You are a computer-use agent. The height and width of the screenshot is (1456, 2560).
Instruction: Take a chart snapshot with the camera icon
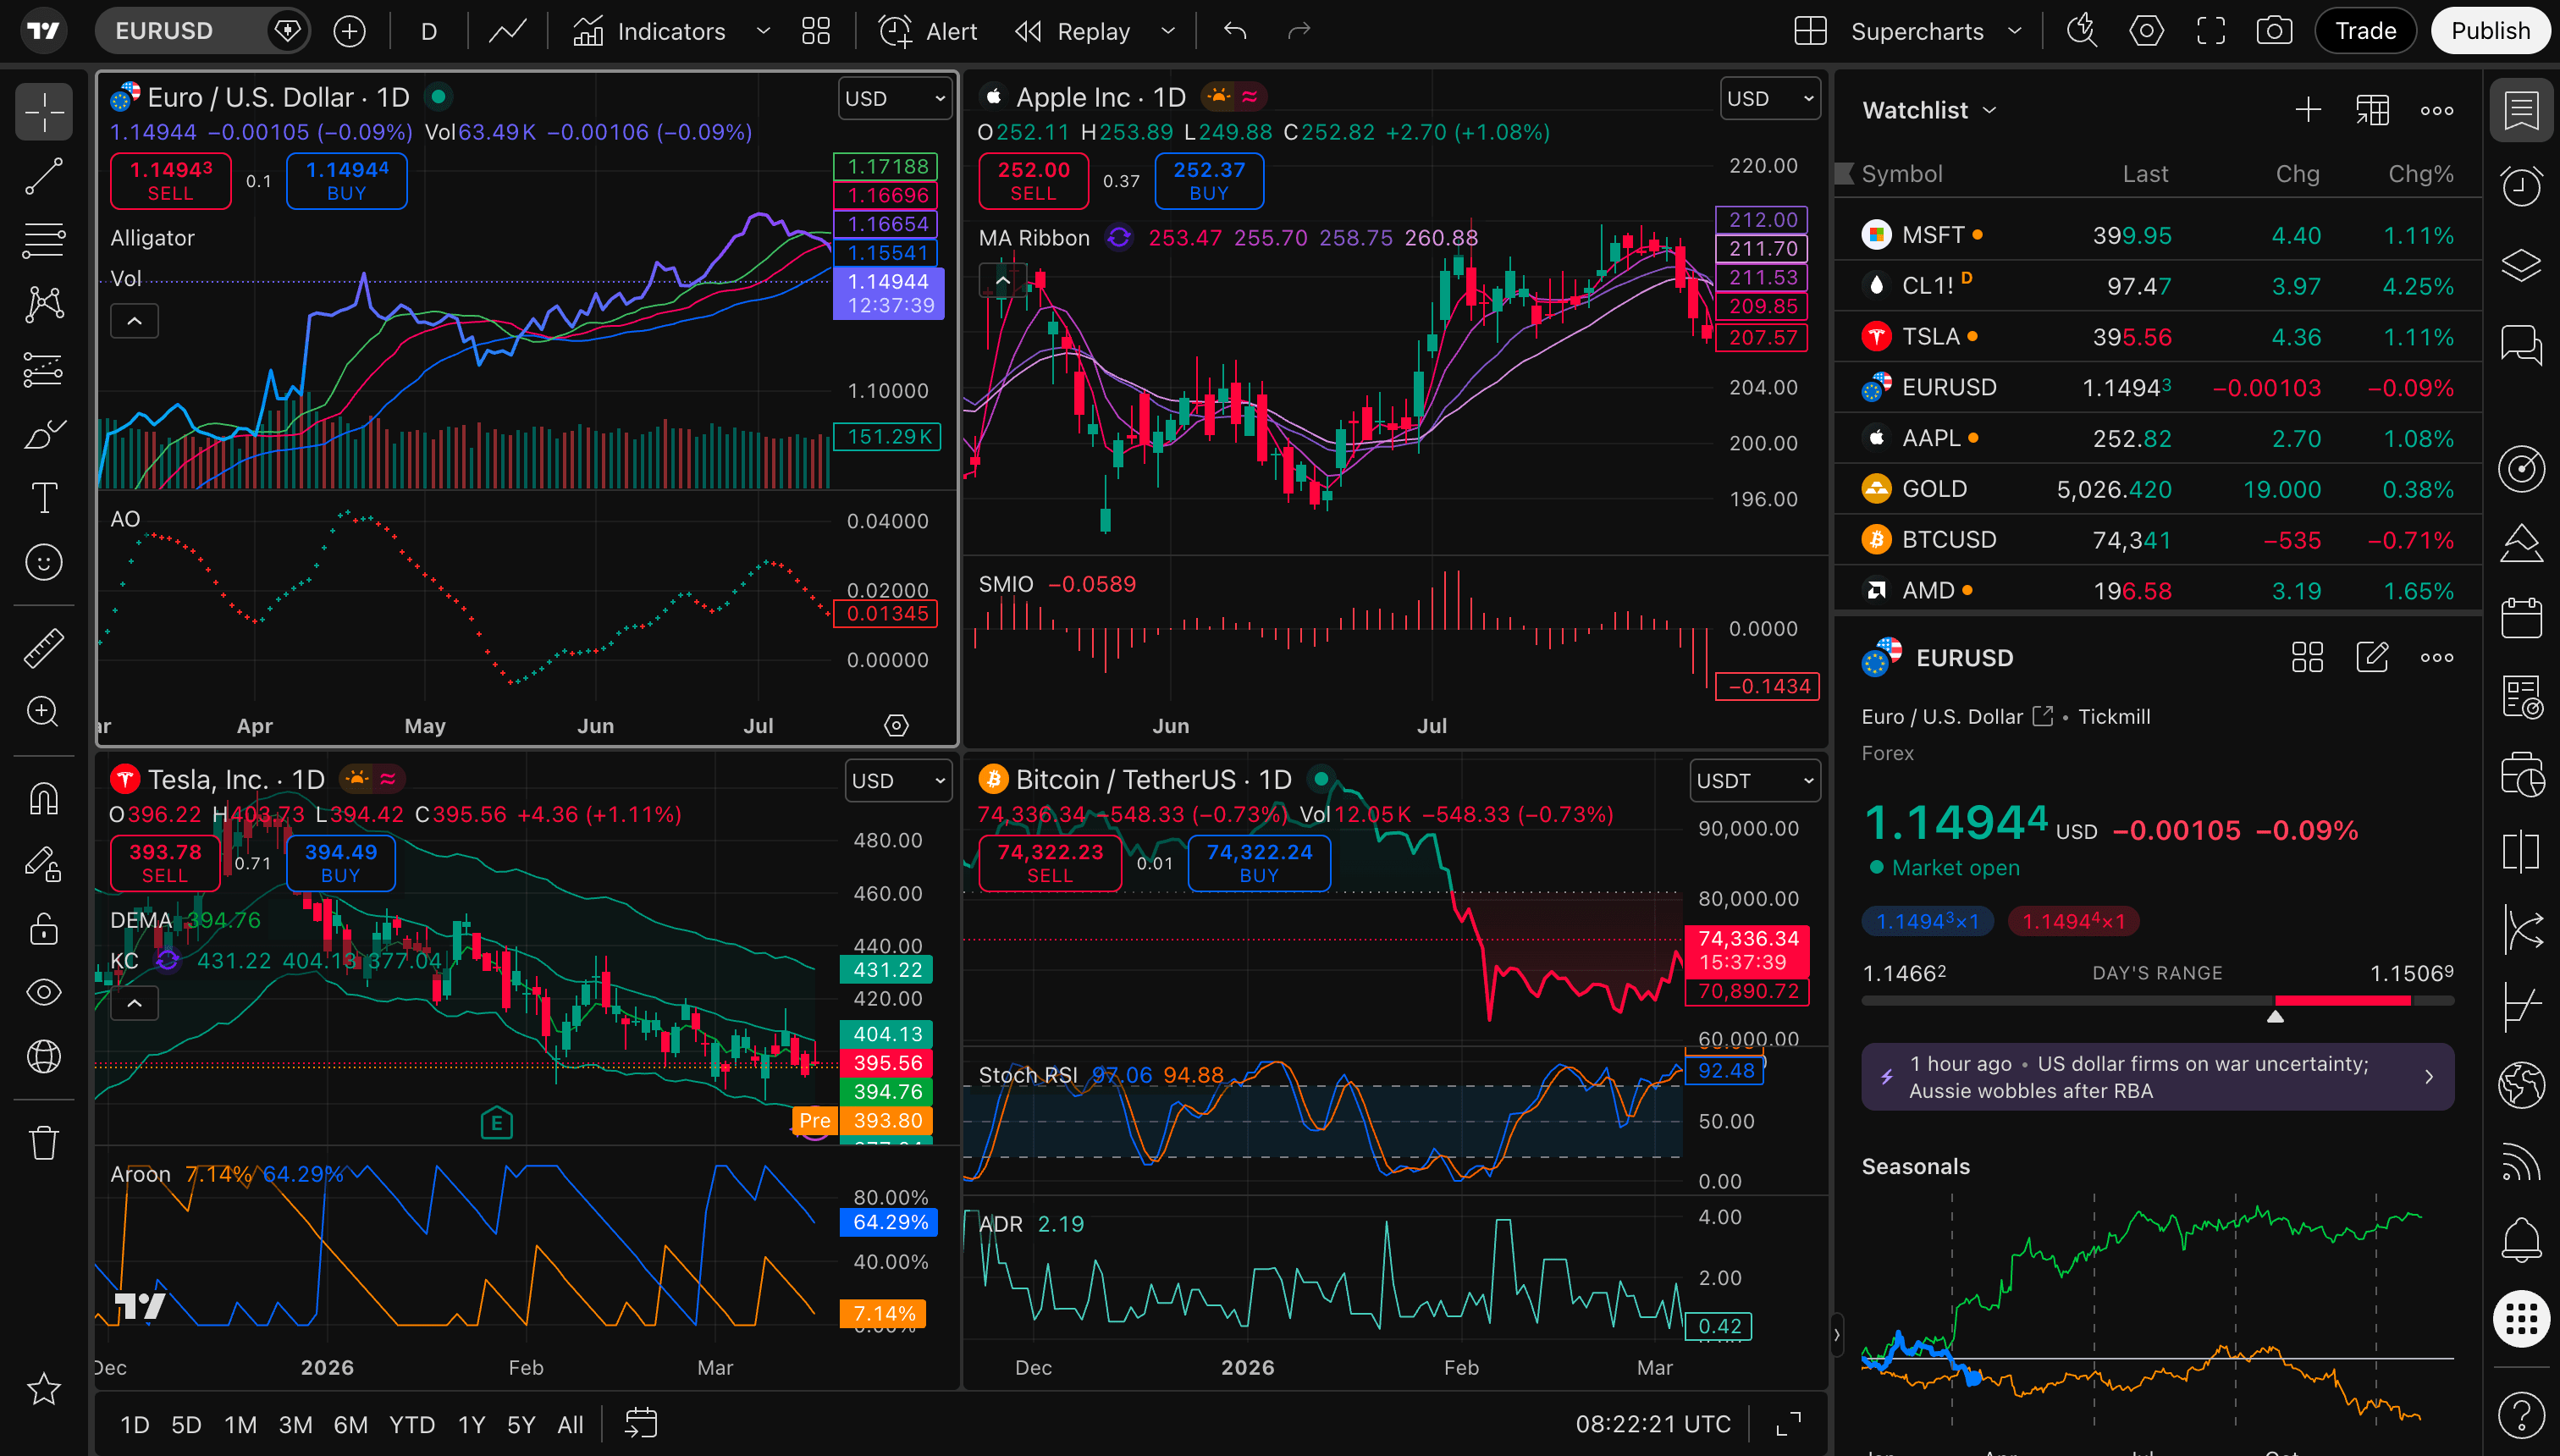click(2274, 30)
